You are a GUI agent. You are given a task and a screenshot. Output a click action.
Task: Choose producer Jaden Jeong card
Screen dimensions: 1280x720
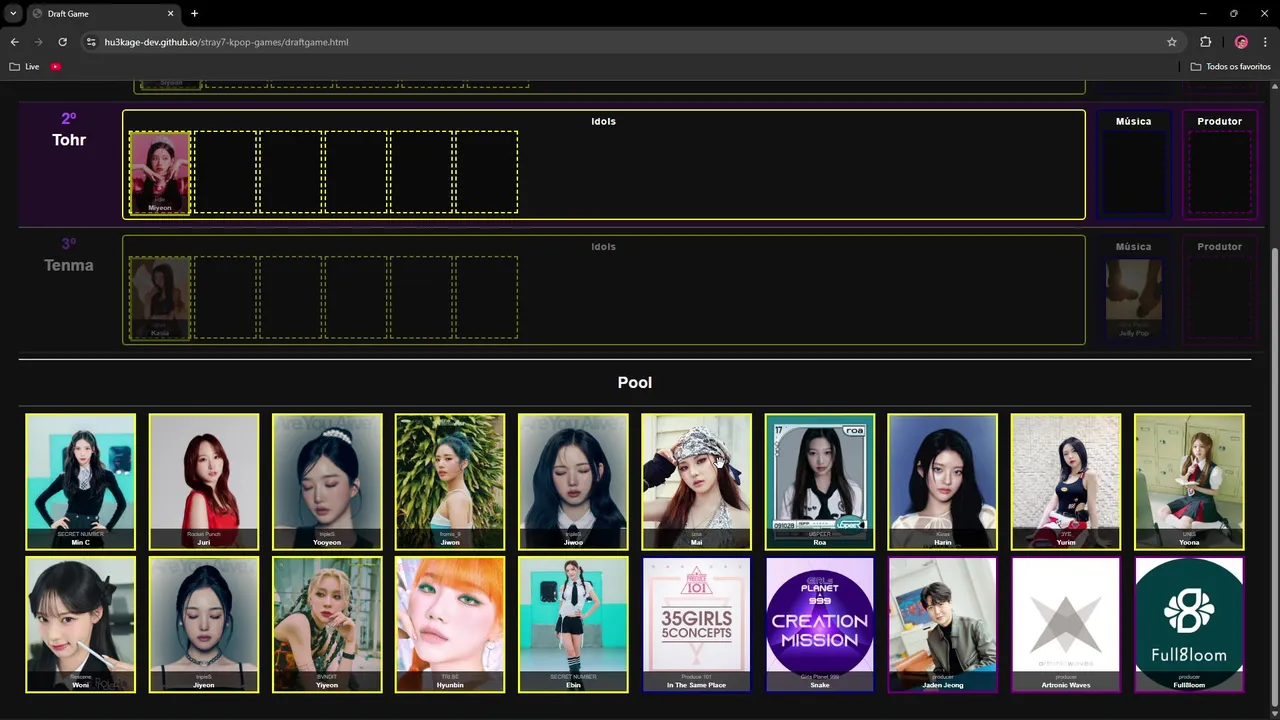(943, 625)
